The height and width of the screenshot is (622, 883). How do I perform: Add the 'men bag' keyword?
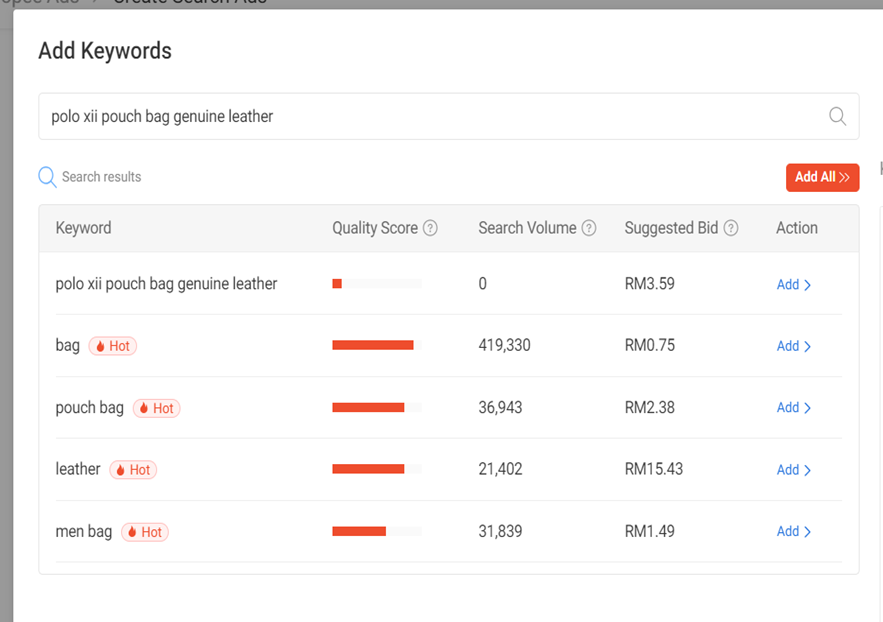coord(793,532)
